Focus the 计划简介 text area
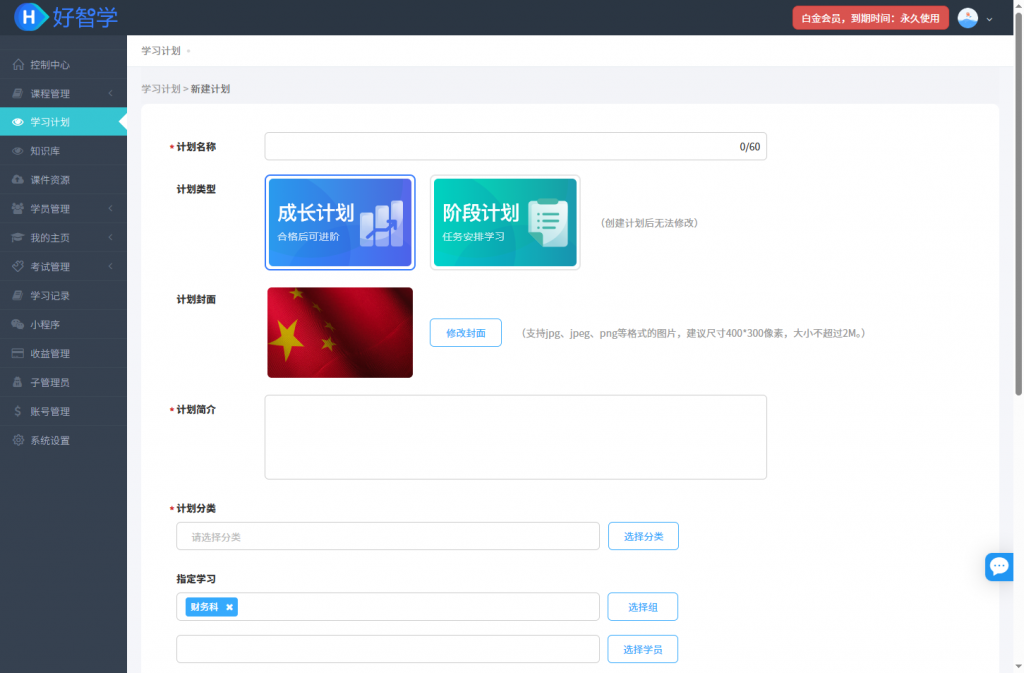The width and height of the screenshot is (1024, 673). pyautogui.click(x=515, y=437)
